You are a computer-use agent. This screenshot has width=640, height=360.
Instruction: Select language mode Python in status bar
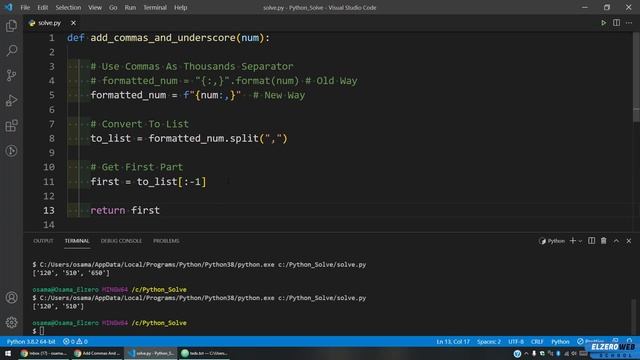(x=560, y=342)
